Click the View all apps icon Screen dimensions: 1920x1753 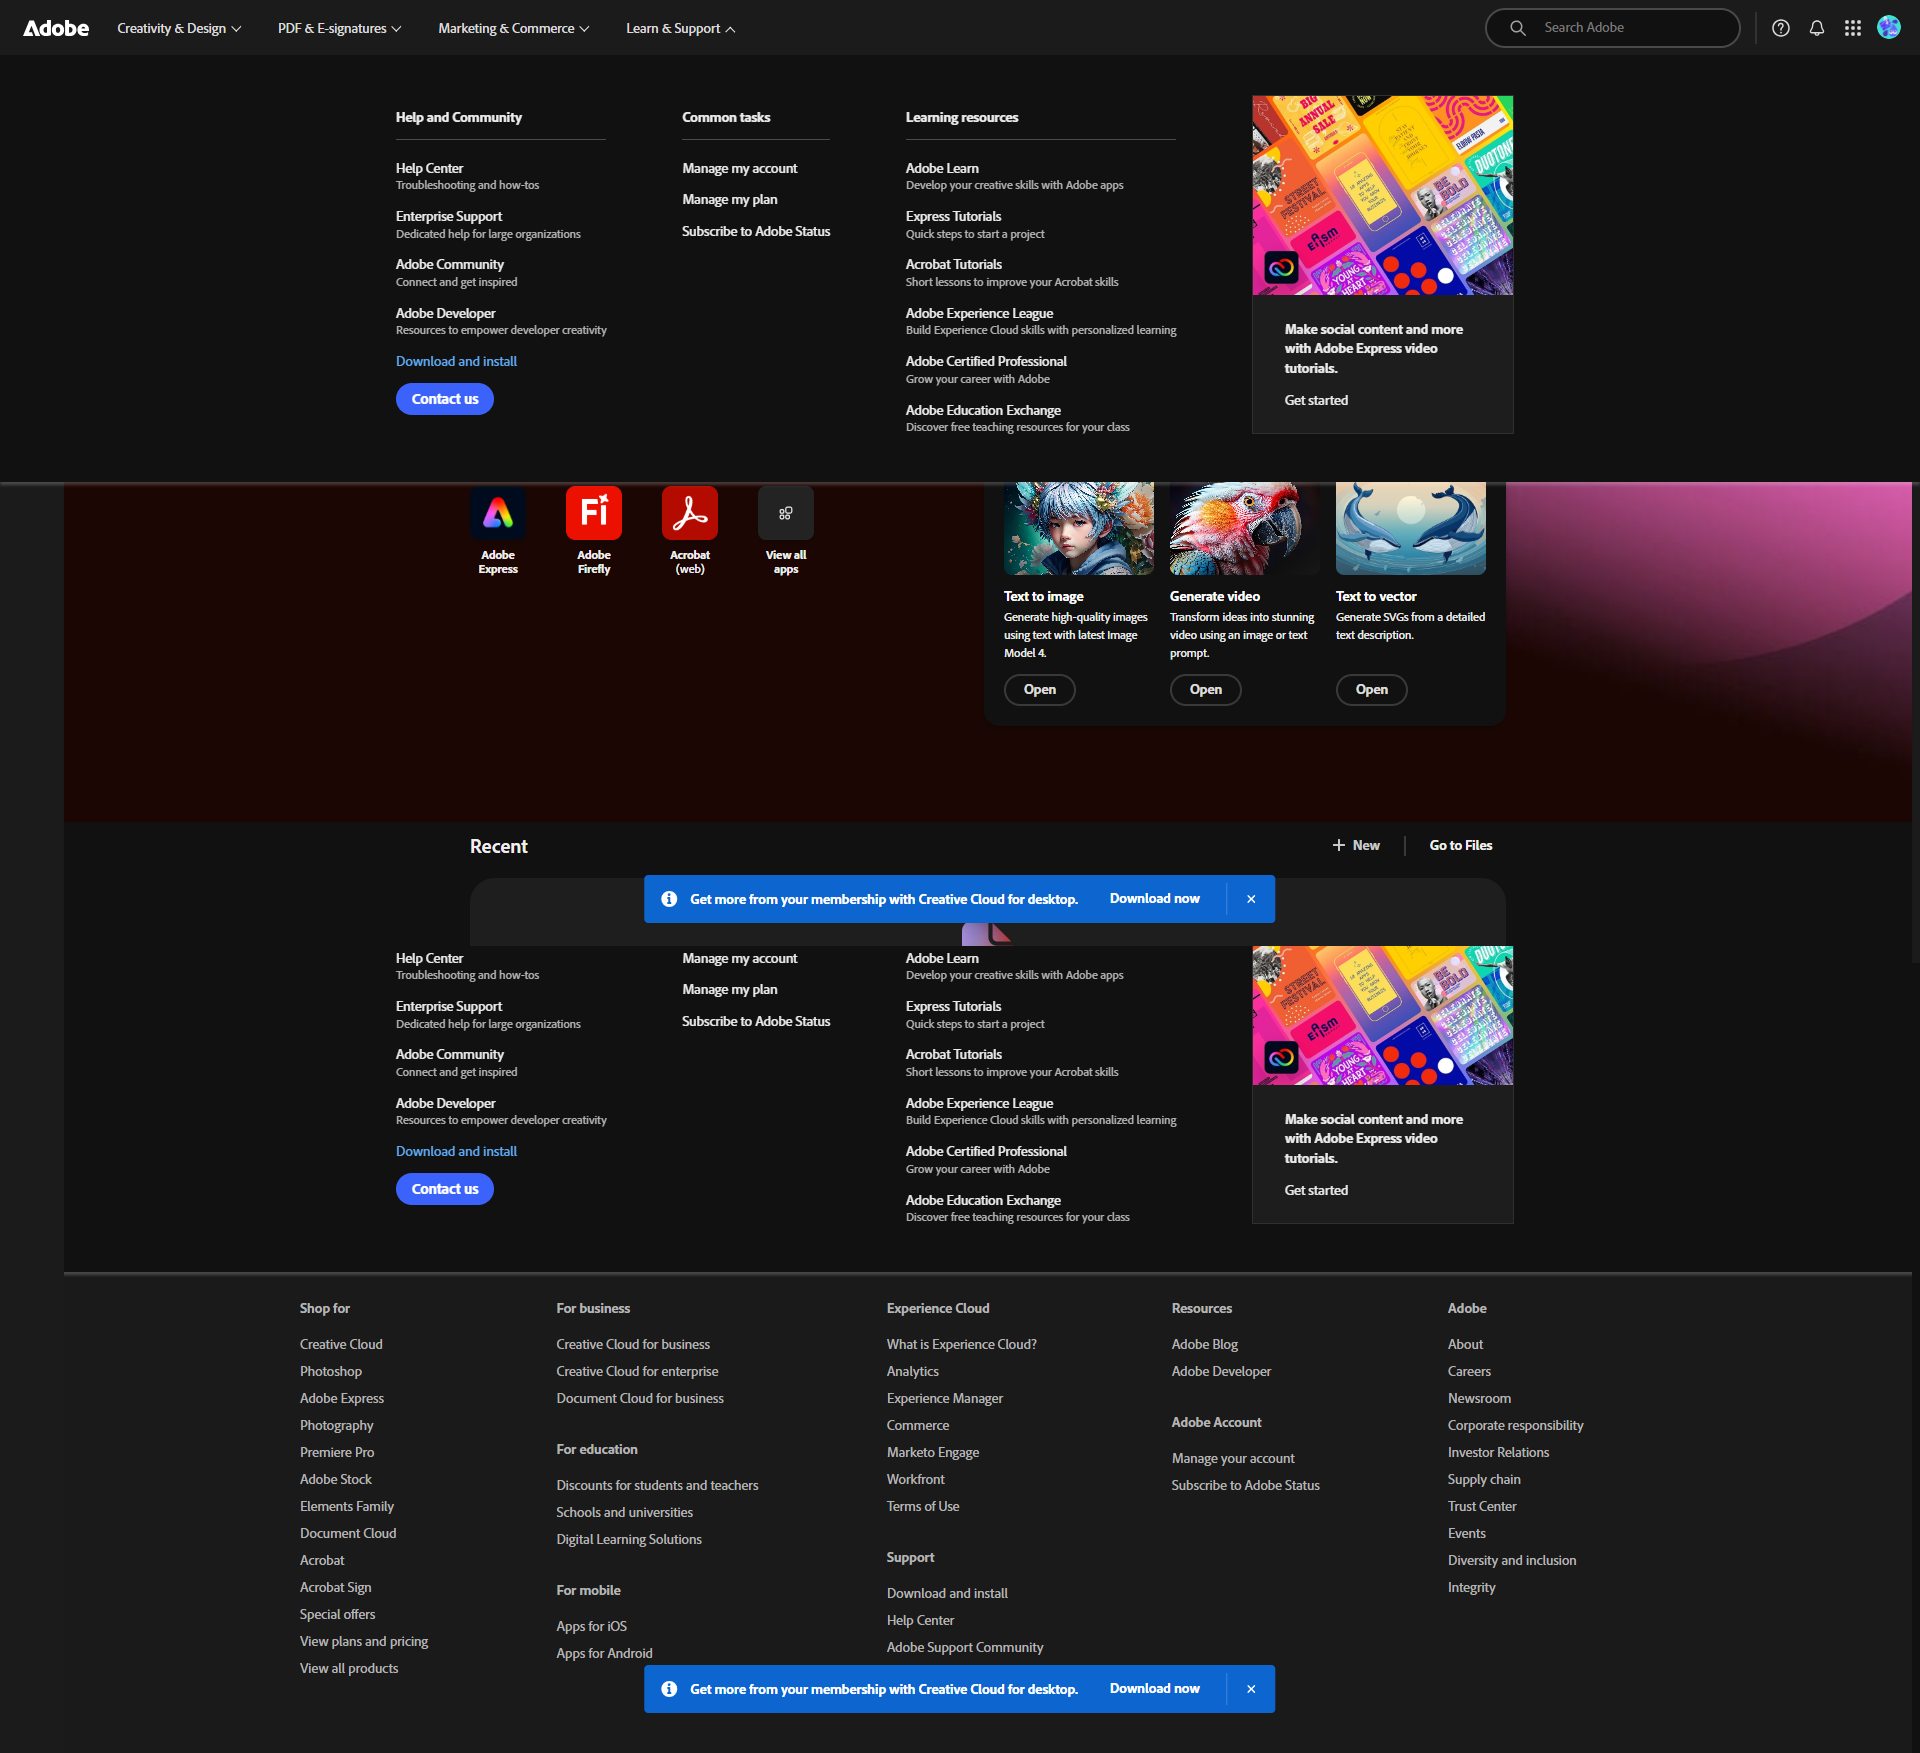point(786,513)
